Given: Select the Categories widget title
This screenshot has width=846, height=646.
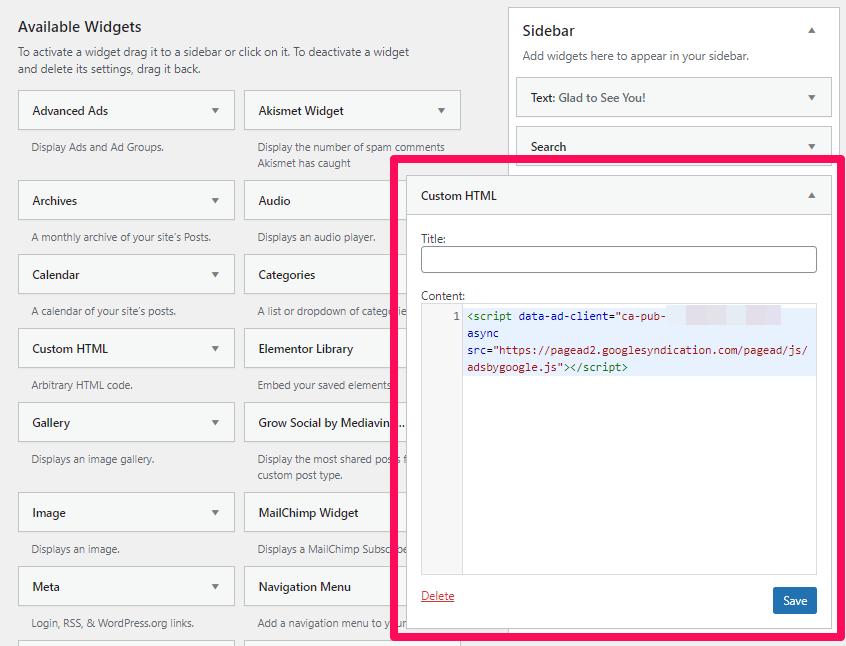Looking at the screenshot, I should (286, 275).
